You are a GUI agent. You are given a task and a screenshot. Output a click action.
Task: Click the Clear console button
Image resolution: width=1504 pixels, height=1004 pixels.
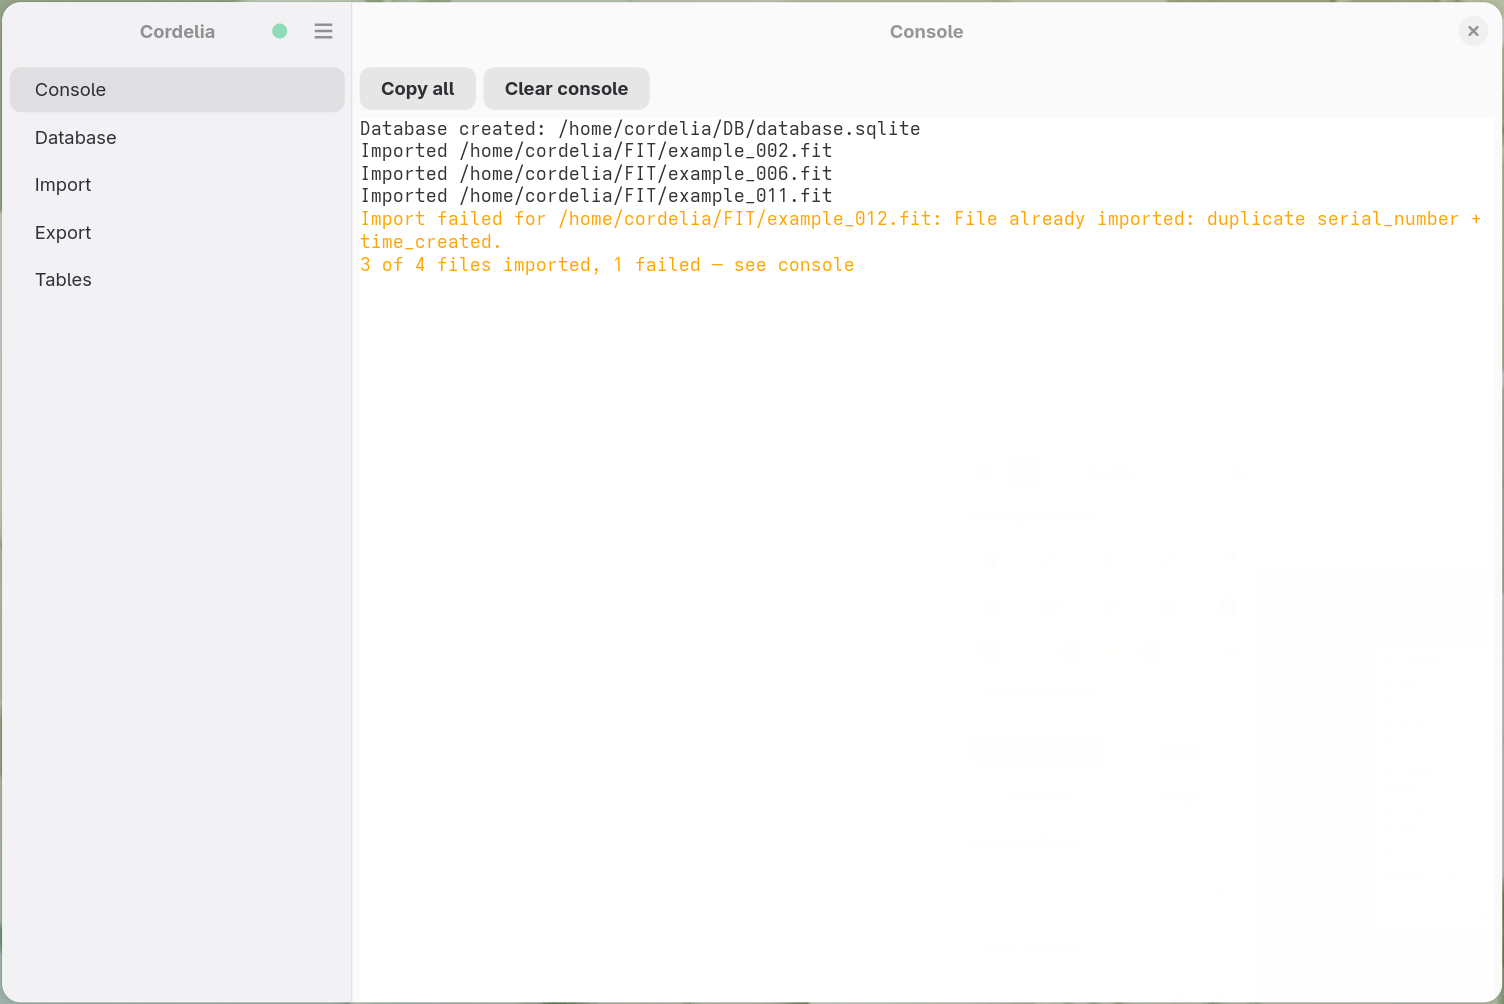(x=566, y=89)
